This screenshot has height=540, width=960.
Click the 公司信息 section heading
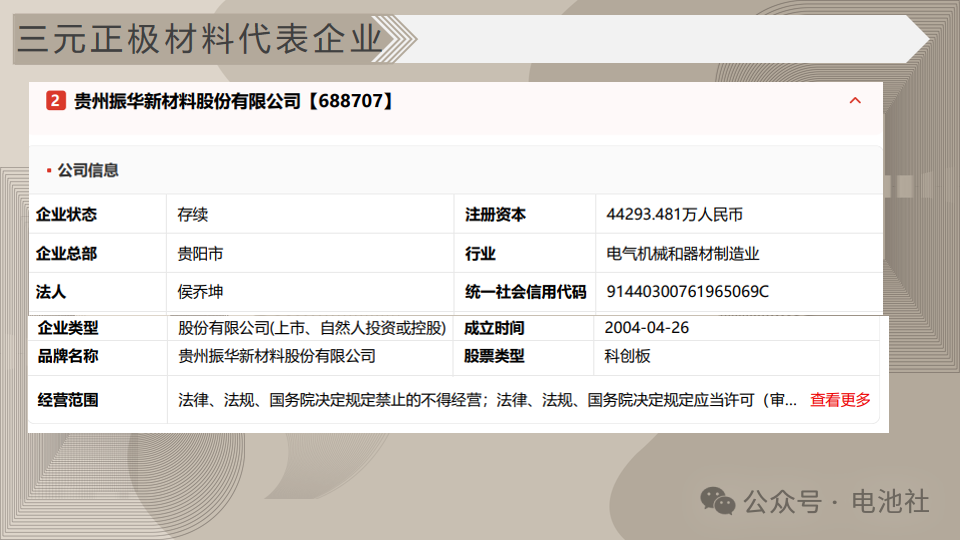(88, 170)
